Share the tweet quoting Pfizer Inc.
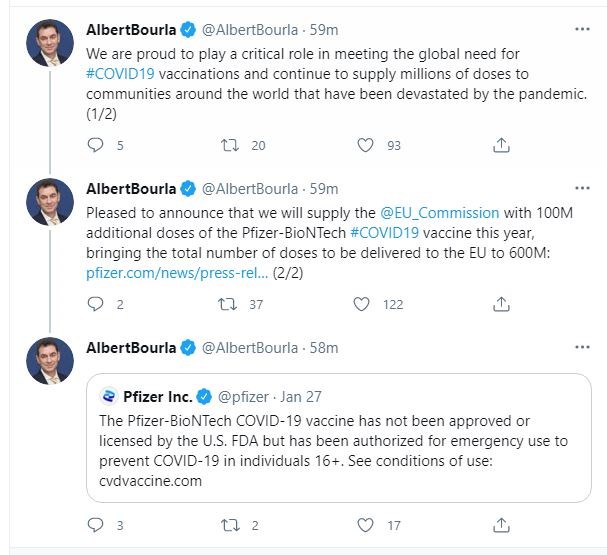 click(x=501, y=524)
